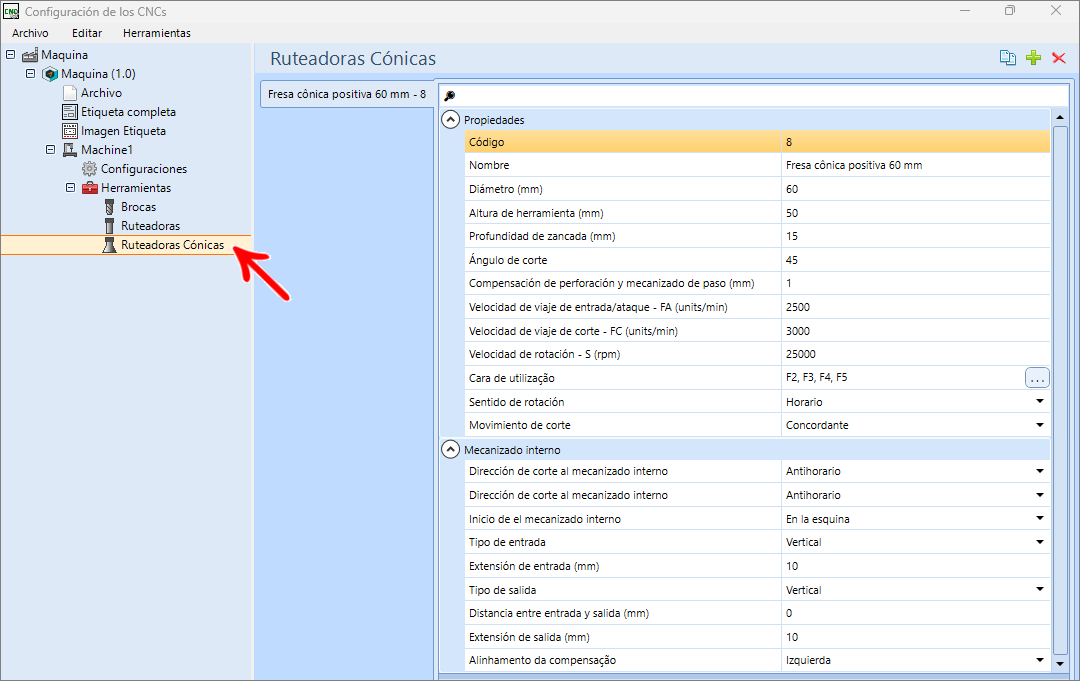Click the green plus add tool icon
The height and width of the screenshot is (681, 1080).
pos(1033,58)
